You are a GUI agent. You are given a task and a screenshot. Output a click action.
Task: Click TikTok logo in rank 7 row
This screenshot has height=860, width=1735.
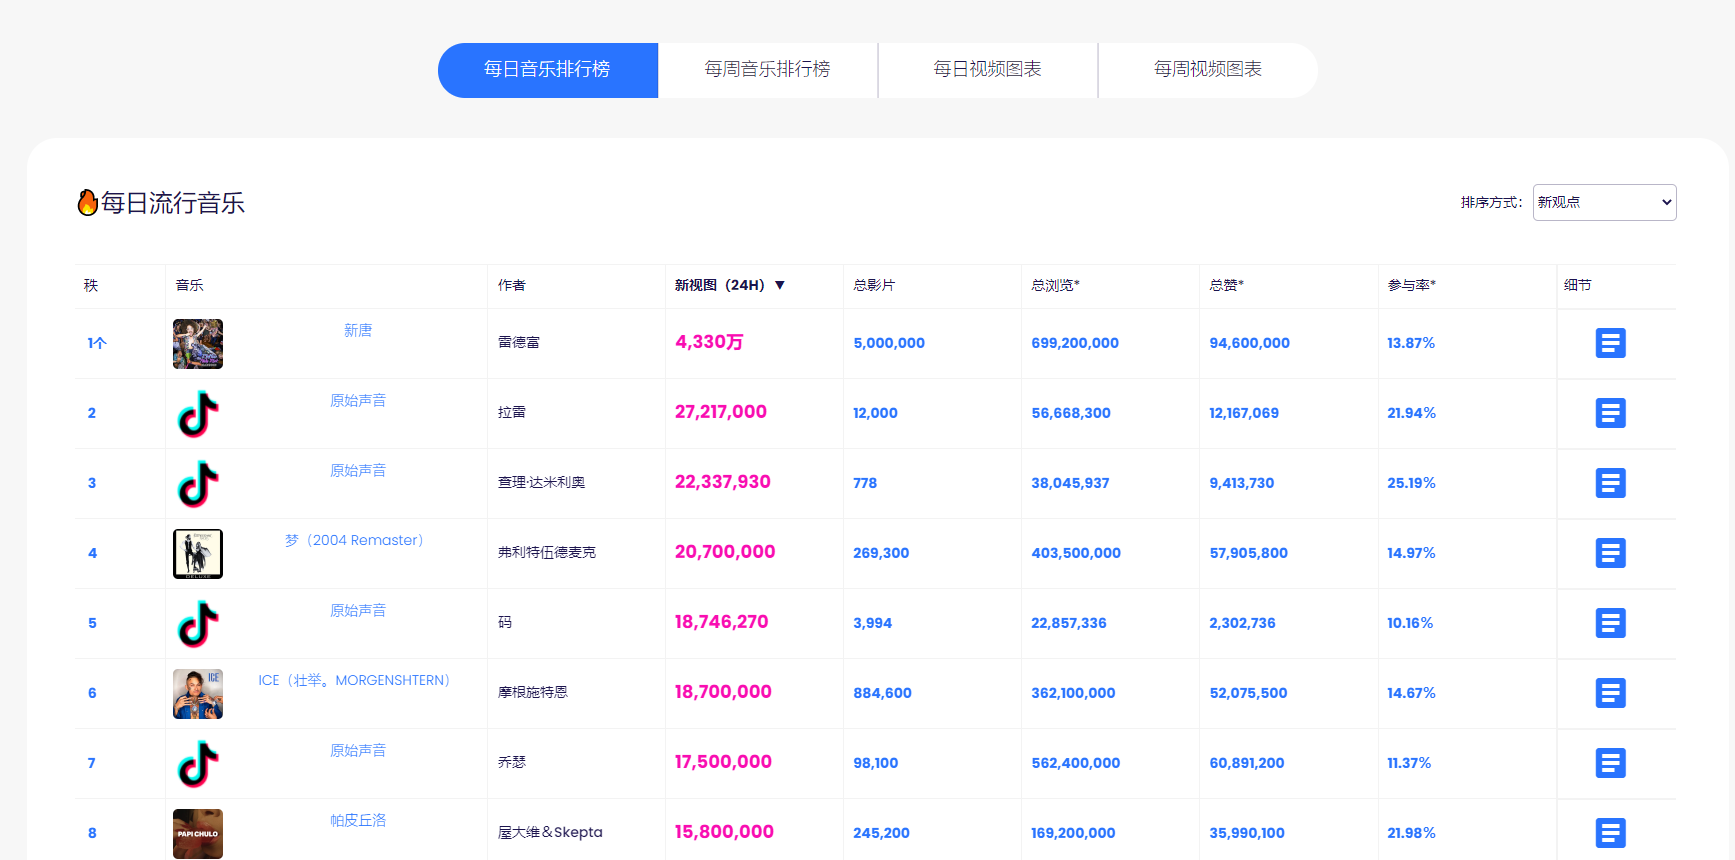point(198,764)
